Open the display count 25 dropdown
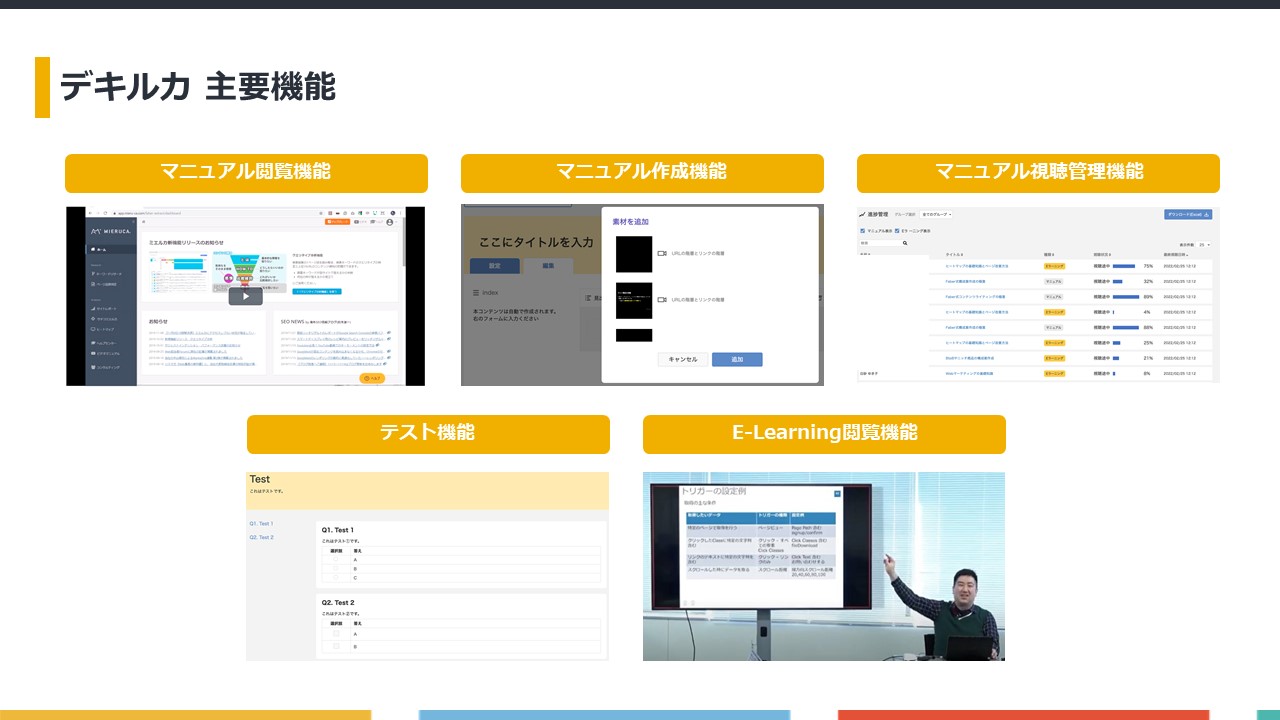 (1204, 244)
